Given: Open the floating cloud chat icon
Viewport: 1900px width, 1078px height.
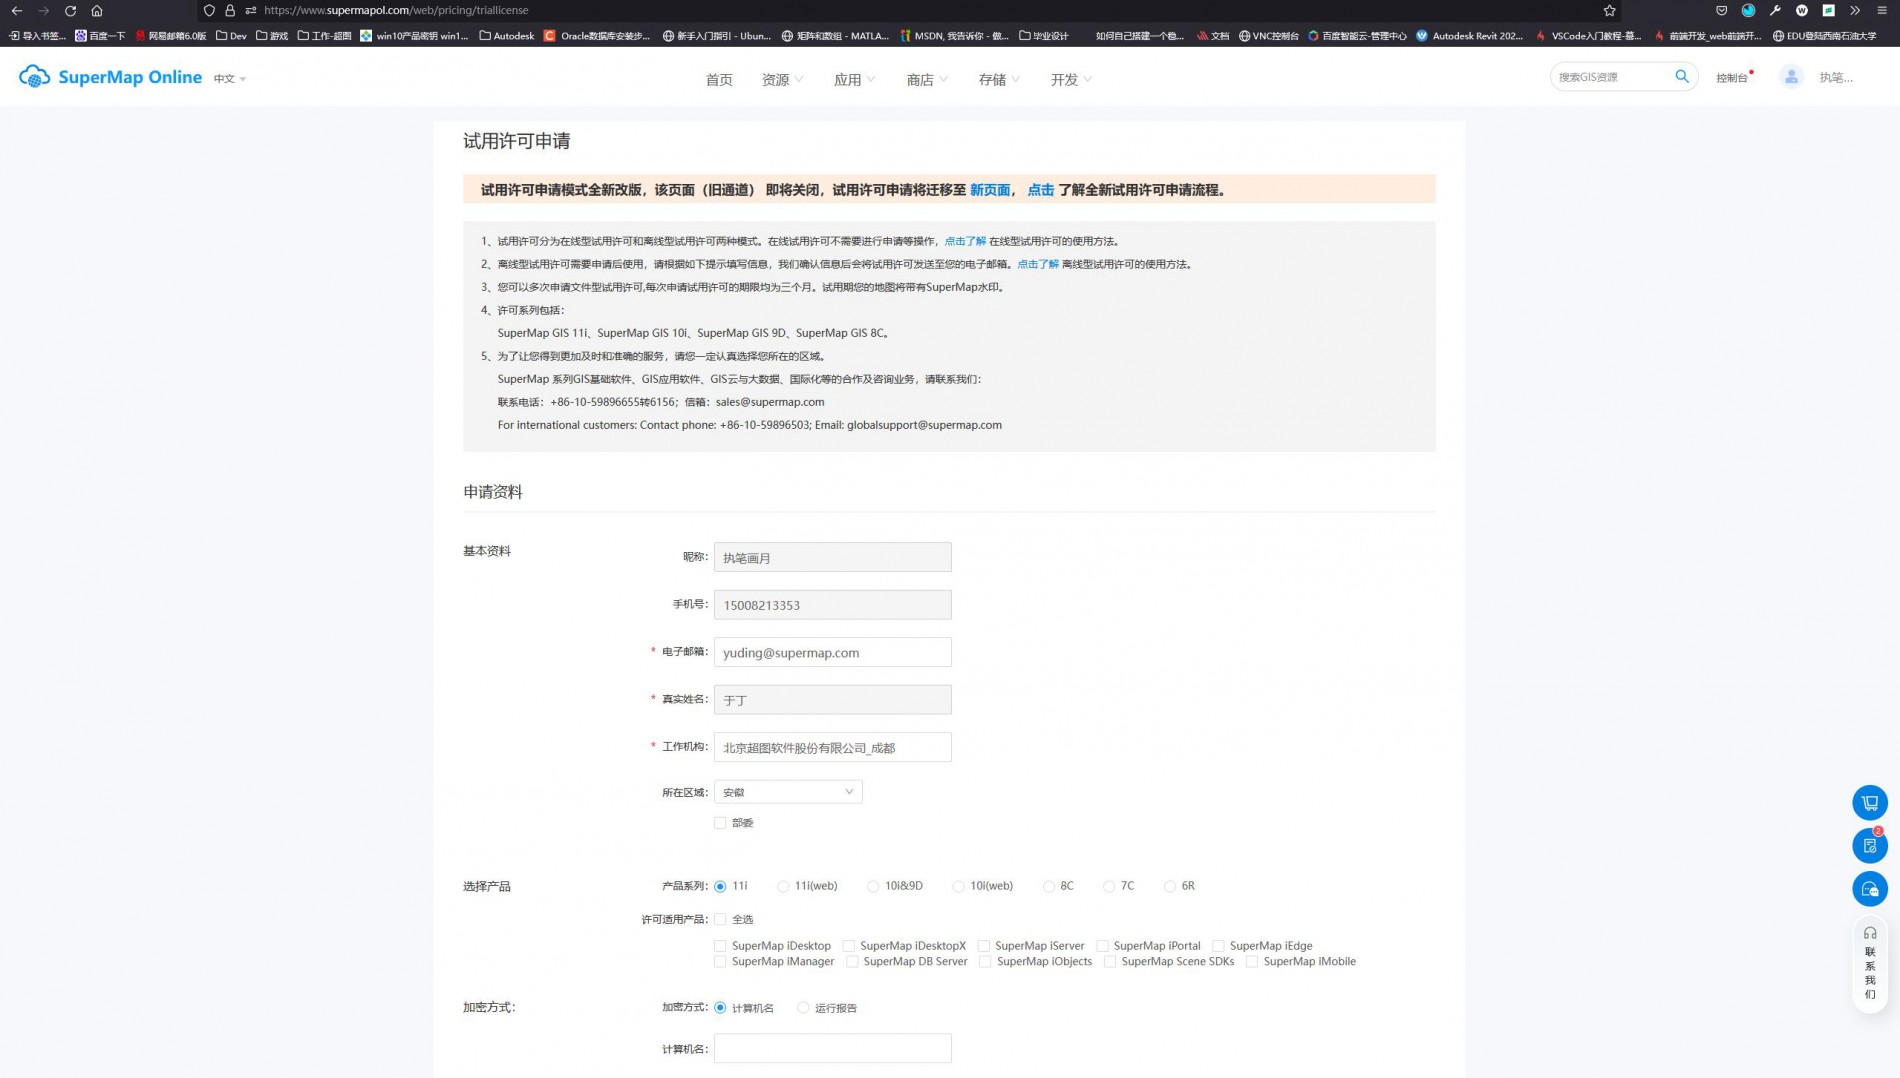Looking at the screenshot, I should [x=1869, y=889].
